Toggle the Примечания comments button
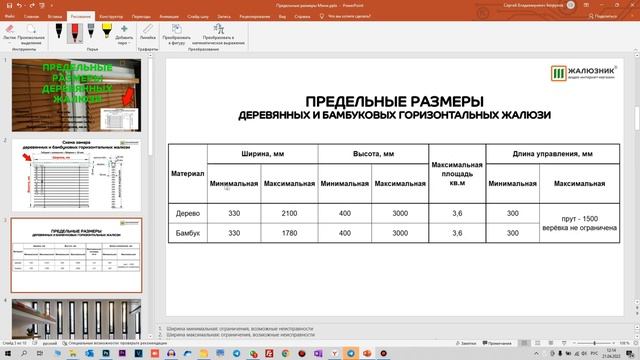 click(x=497, y=343)
